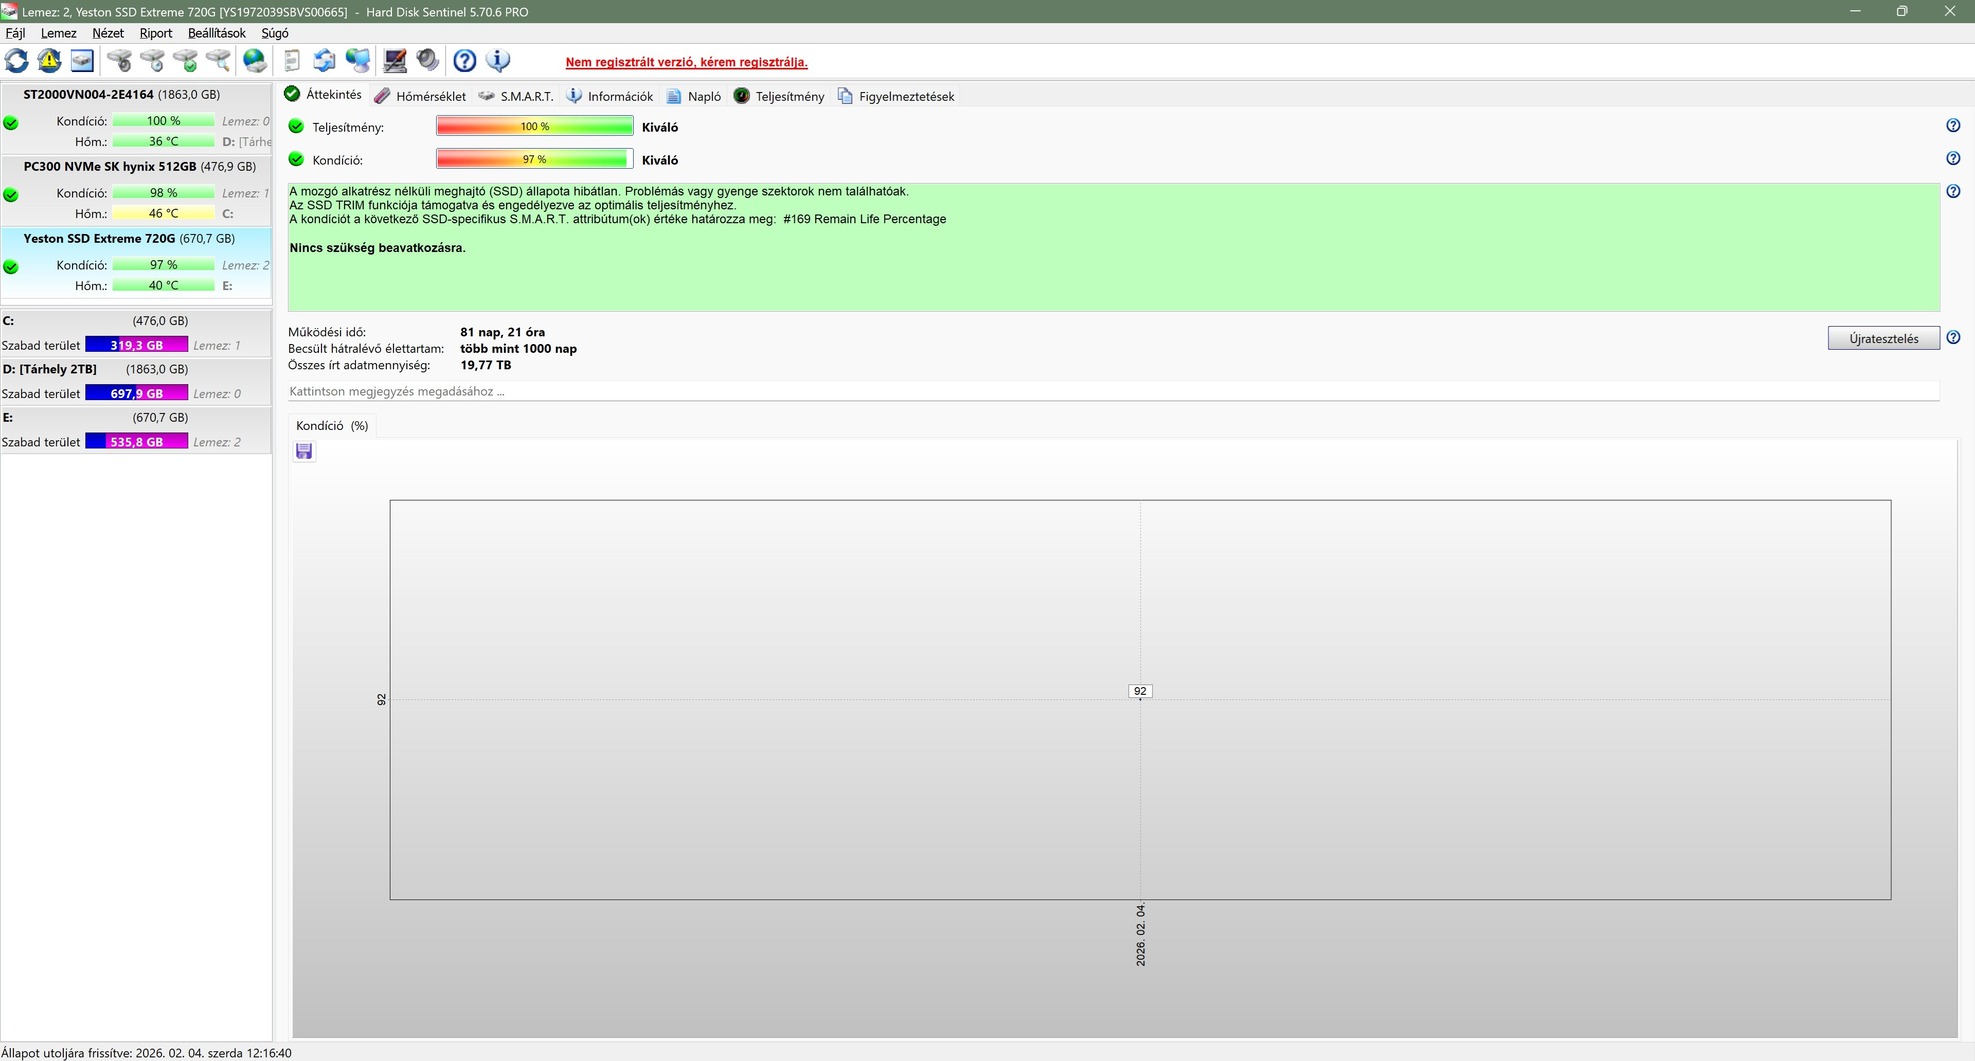The height and width of the screenshot is (1061, 1975).
Task: Launch surface test icon with green check
Action: [185, 61]
